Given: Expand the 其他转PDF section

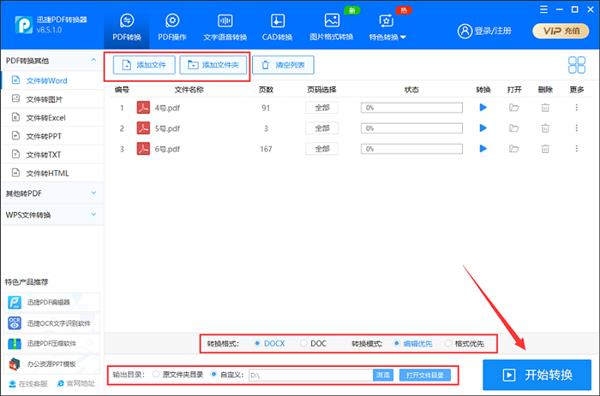Looking at the screenshot, I should pyautogui.click(x=51, y=193).
